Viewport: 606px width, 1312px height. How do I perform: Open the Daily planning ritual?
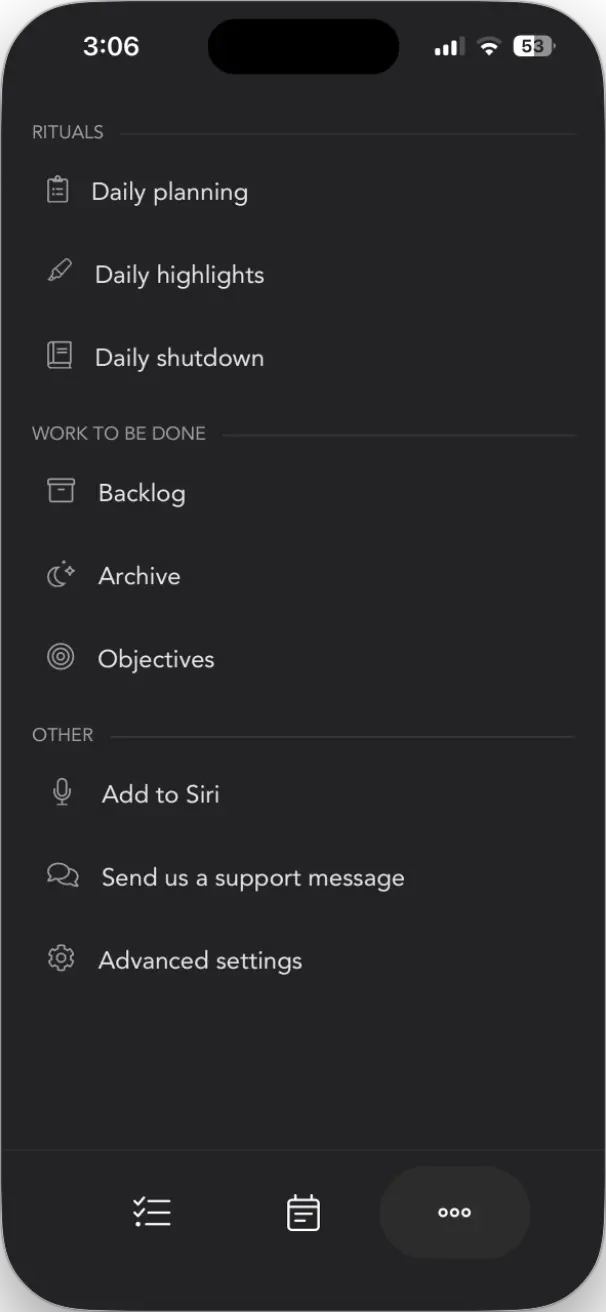point(169,191)
